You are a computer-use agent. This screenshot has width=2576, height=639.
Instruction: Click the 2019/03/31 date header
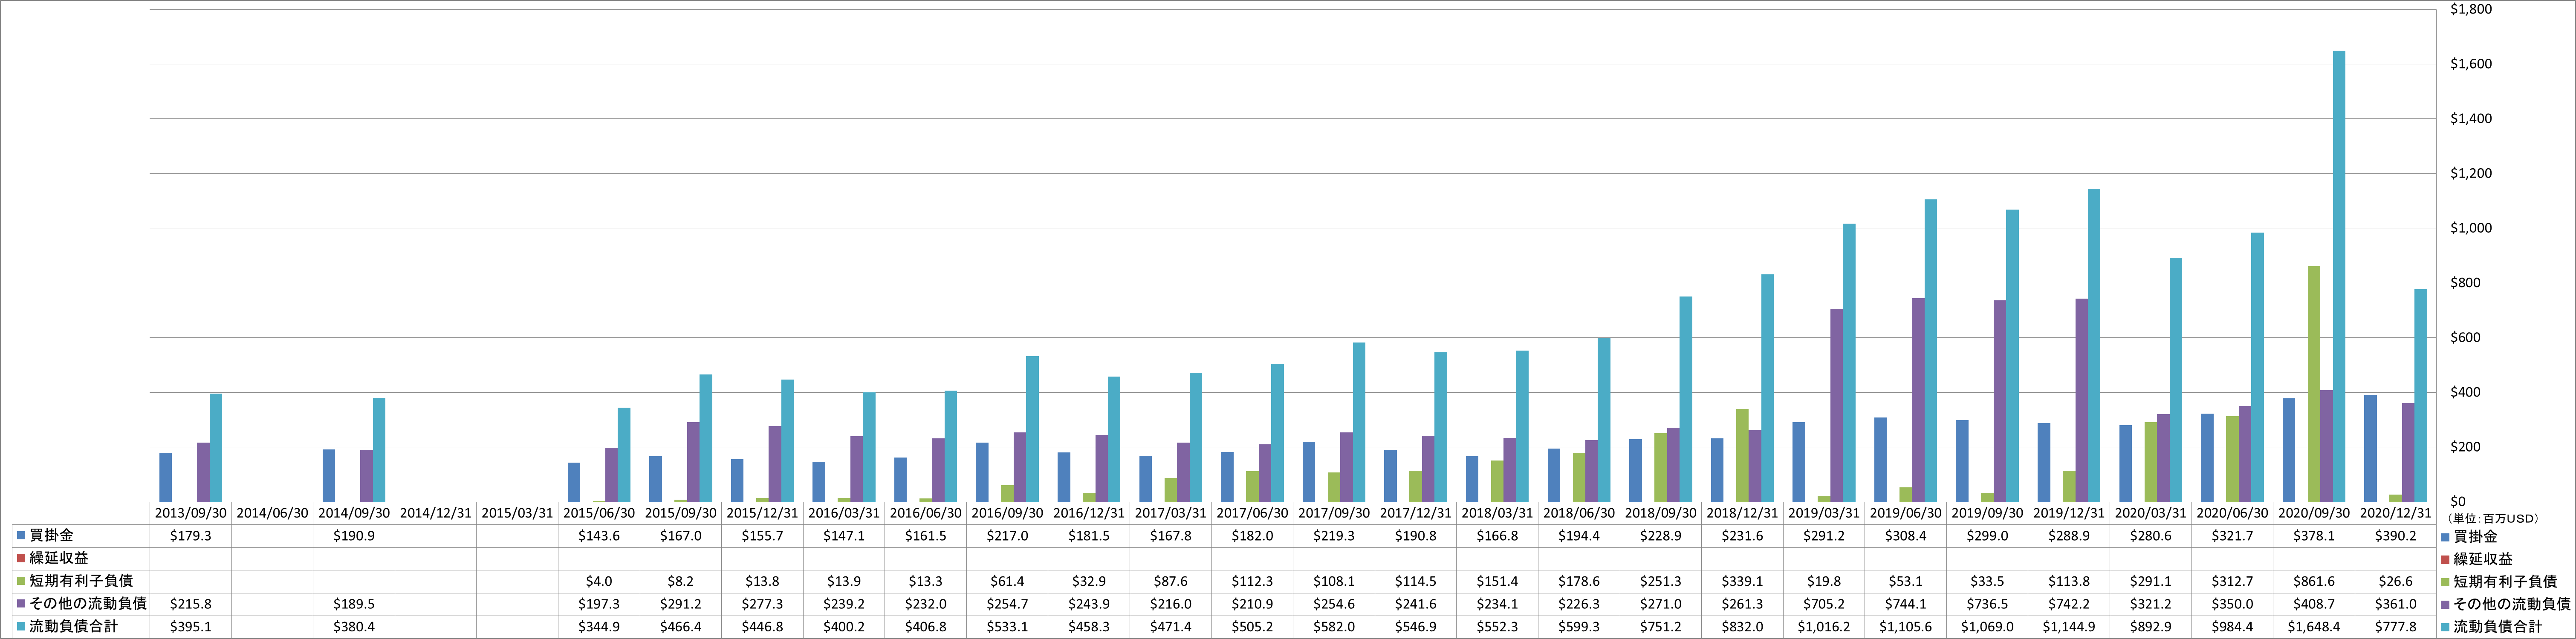1825,513
